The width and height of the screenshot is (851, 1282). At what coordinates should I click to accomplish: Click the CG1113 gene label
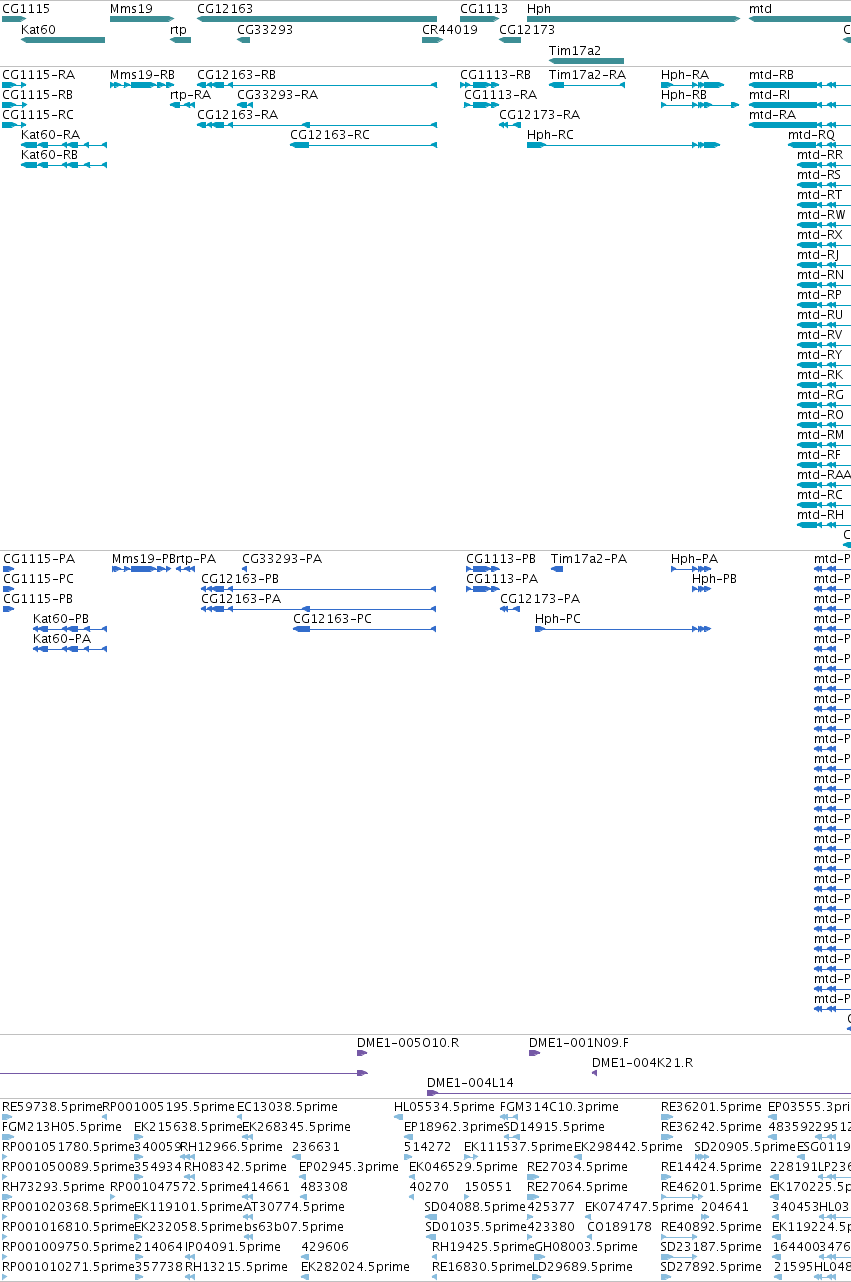pyautogui.click(x=484, y=9)
